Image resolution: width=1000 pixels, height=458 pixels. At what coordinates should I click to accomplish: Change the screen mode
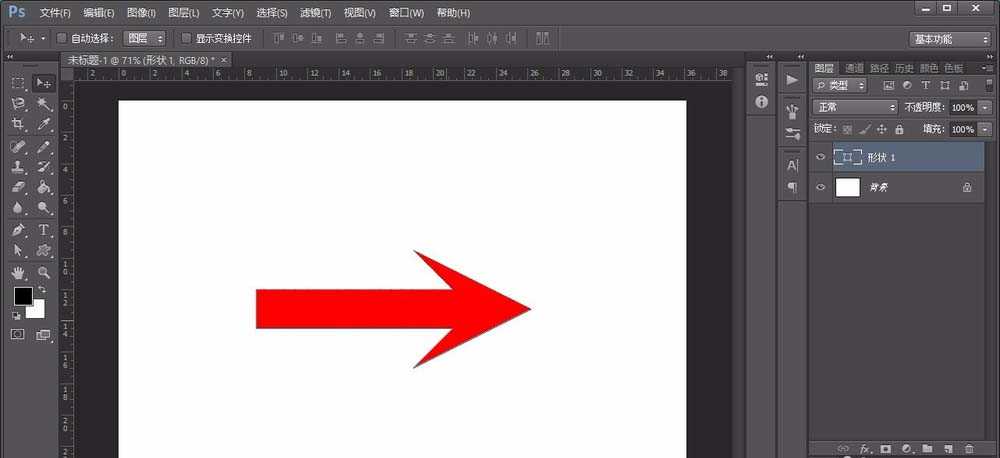tap(43, 334)
